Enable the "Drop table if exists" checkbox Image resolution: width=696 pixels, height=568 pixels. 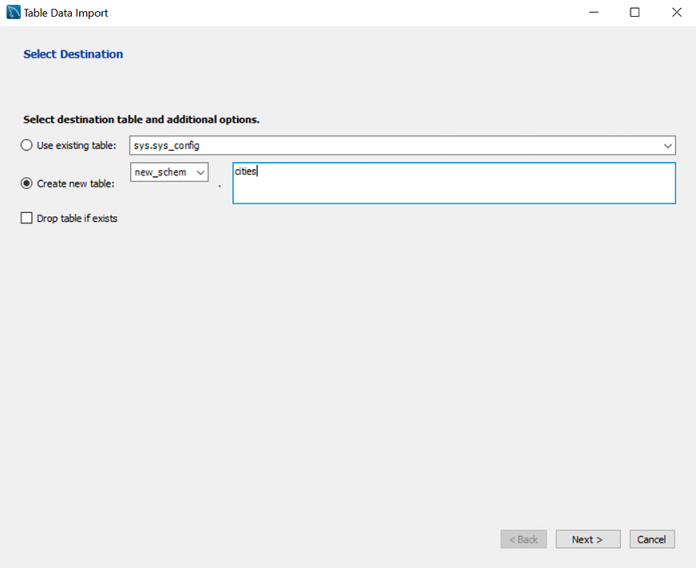coord(27,218)
